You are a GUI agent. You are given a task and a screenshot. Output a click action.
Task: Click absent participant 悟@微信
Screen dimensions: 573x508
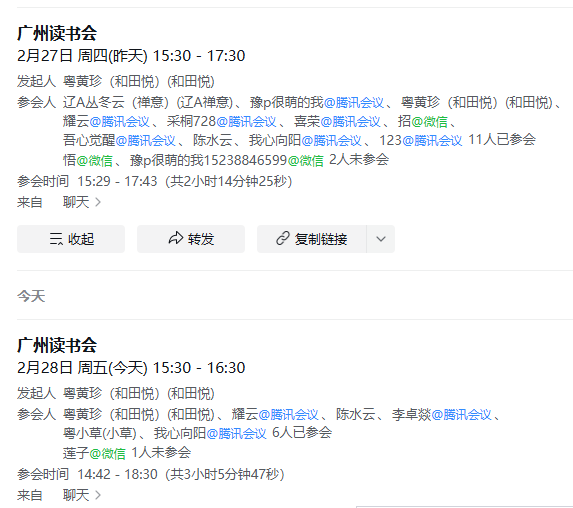pyautogui.click(x=88, y=160)
